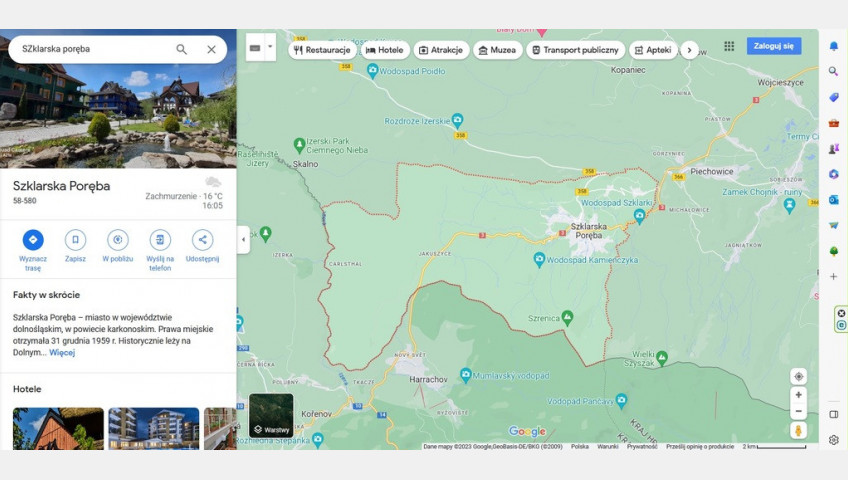The image size is (848, 480).
Task: Click the browser sidebar Outlook icon
Action: [833, 200]
